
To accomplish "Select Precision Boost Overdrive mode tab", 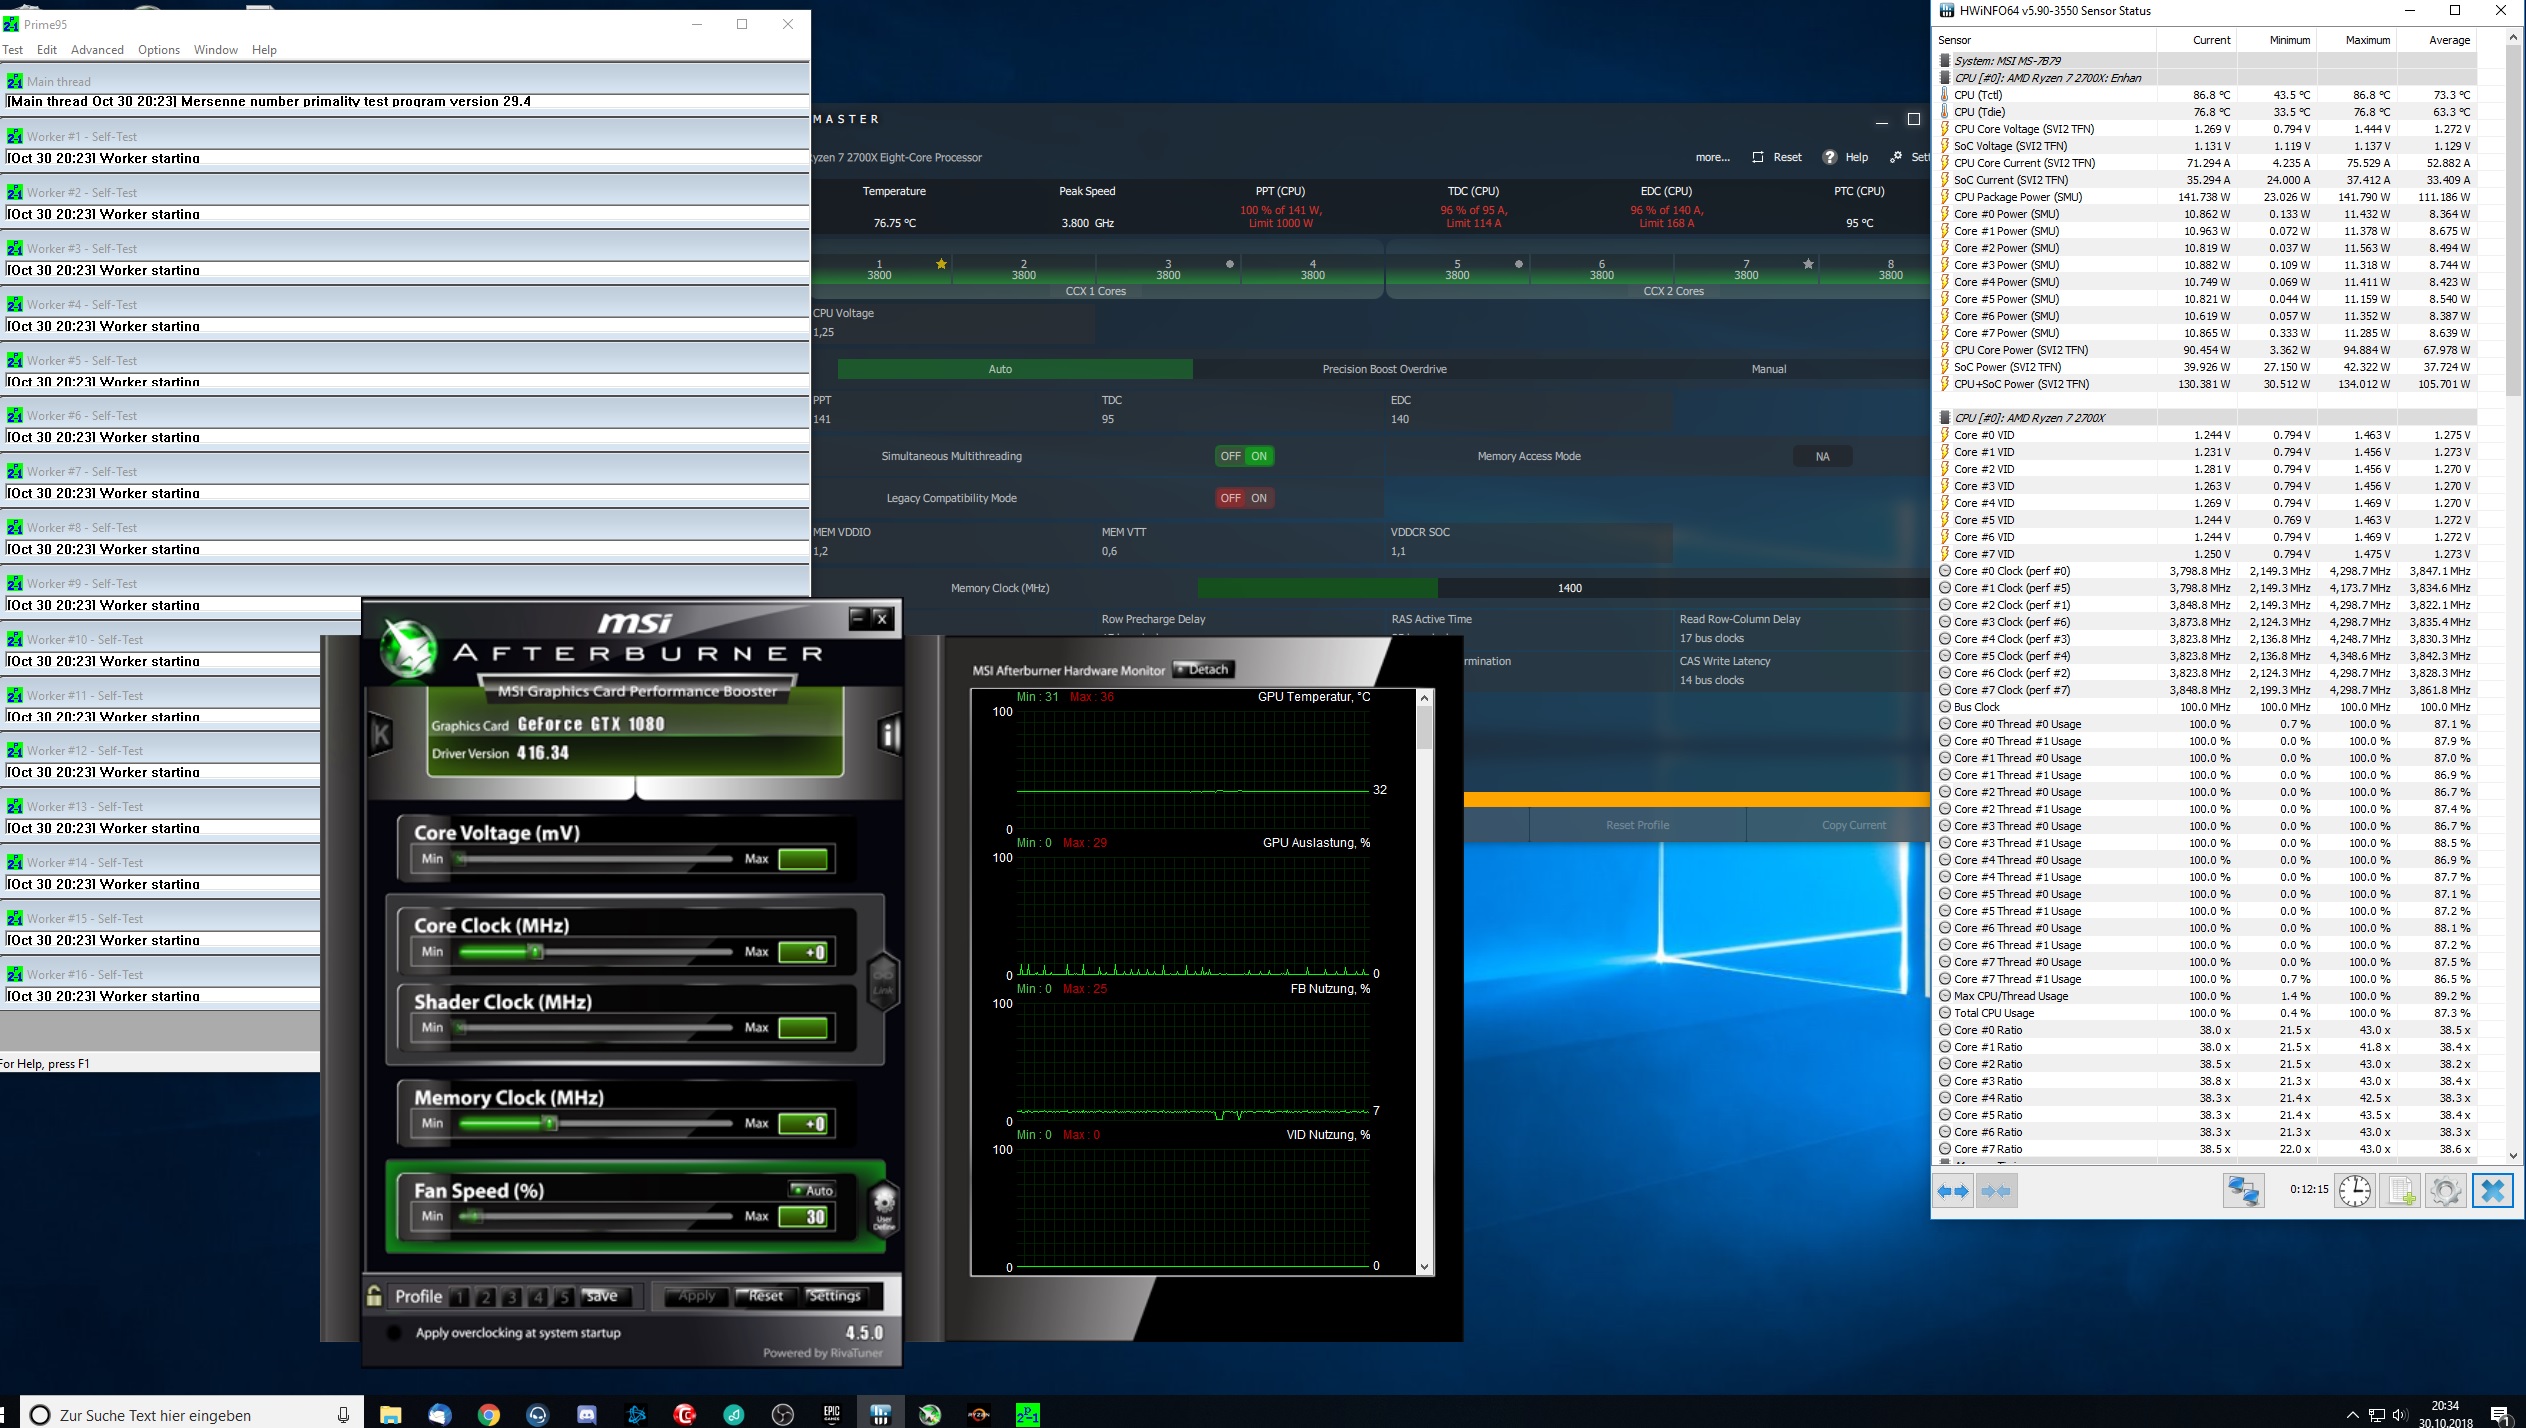I will (1384, 369).
